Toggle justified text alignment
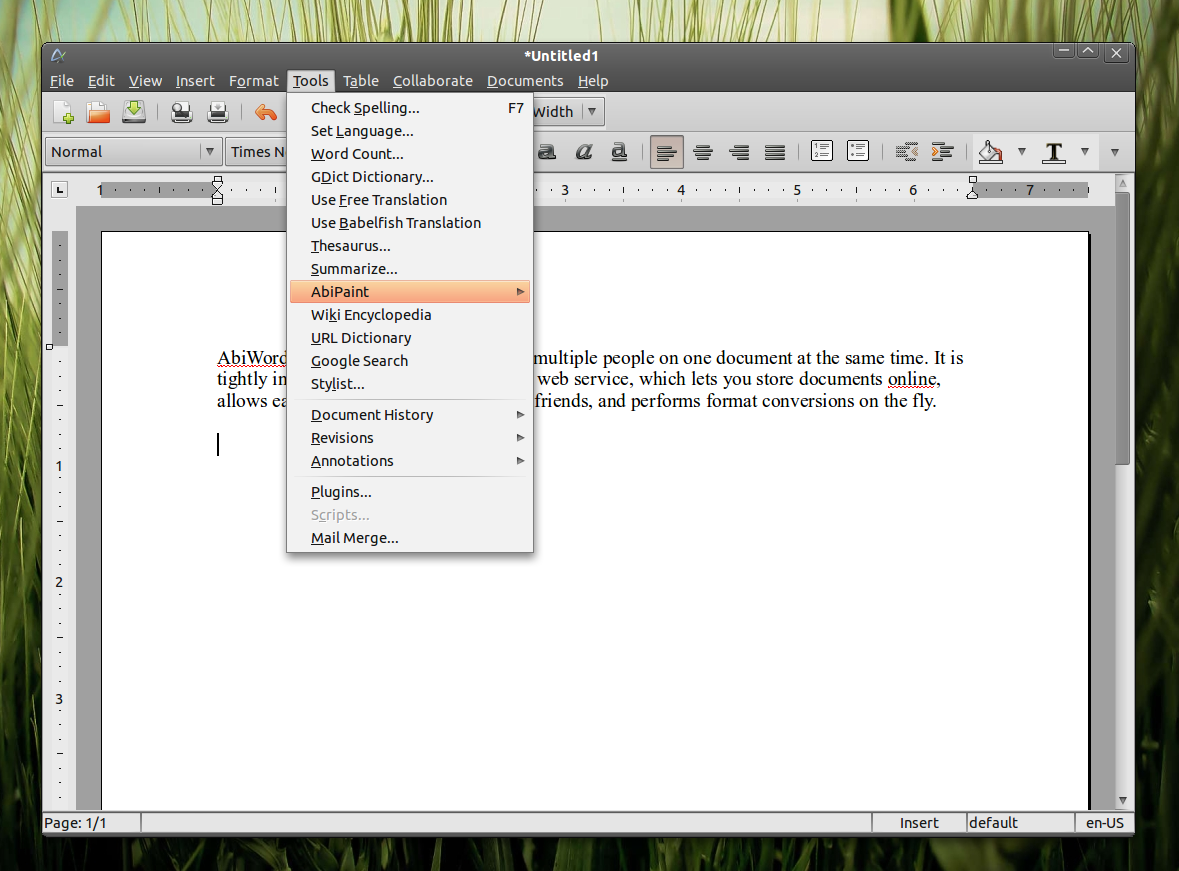The image size is (1179, 871). tap(775, 151)
